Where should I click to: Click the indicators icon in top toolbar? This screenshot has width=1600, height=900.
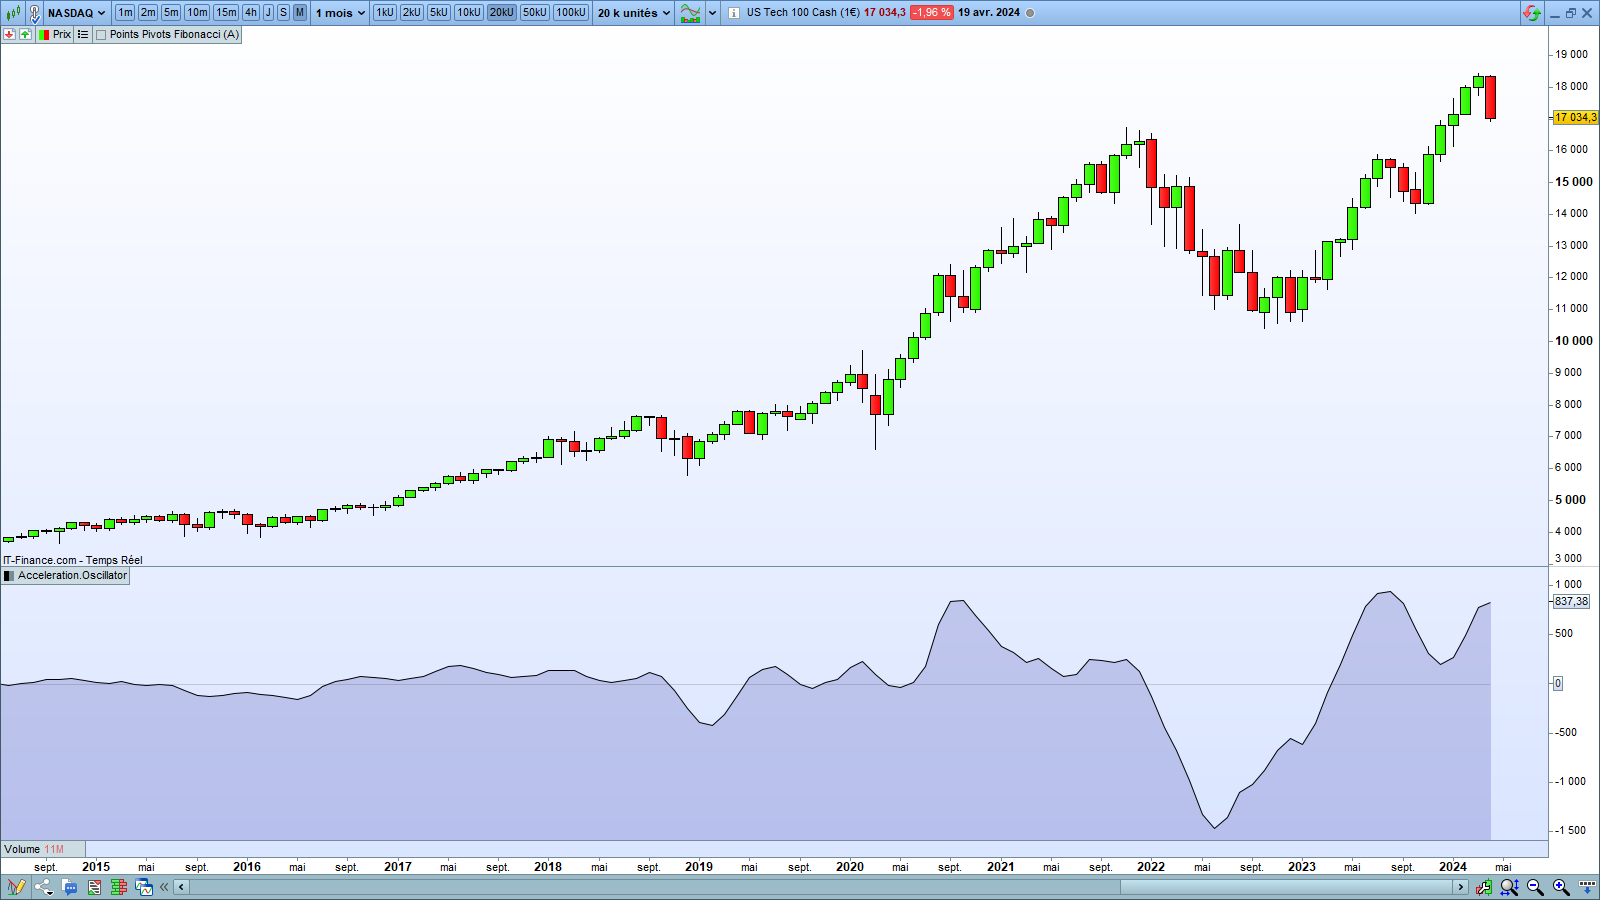pos(690,13)
